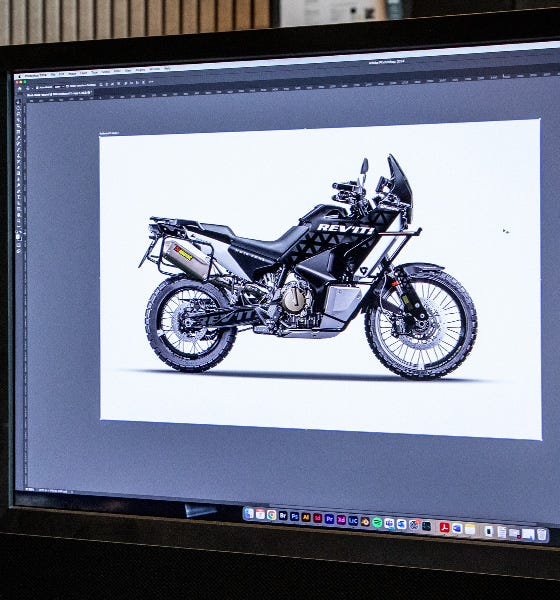The image size is (560, 600).
Task: Open the Move tool preset picker arrow
Action: (32, 88)
